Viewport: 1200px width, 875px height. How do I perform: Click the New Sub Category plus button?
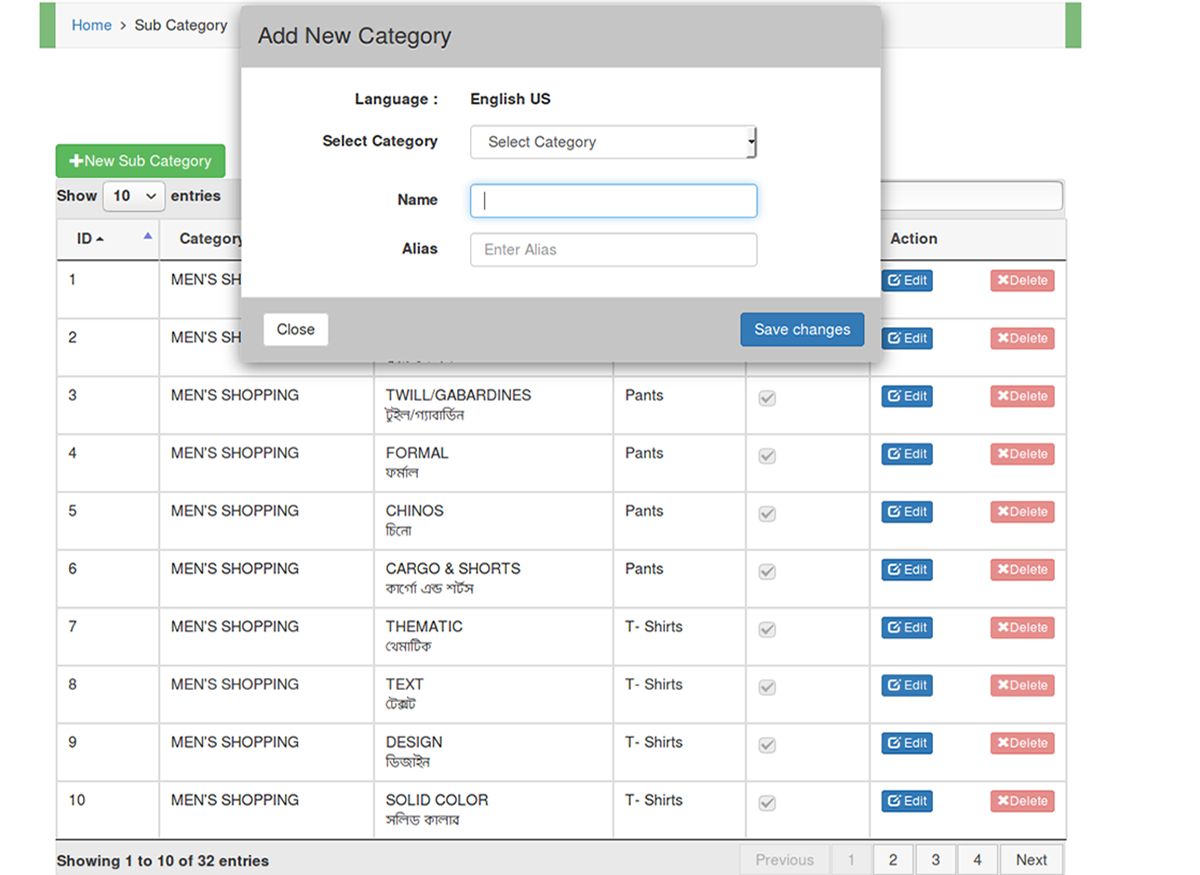point(140,161)
